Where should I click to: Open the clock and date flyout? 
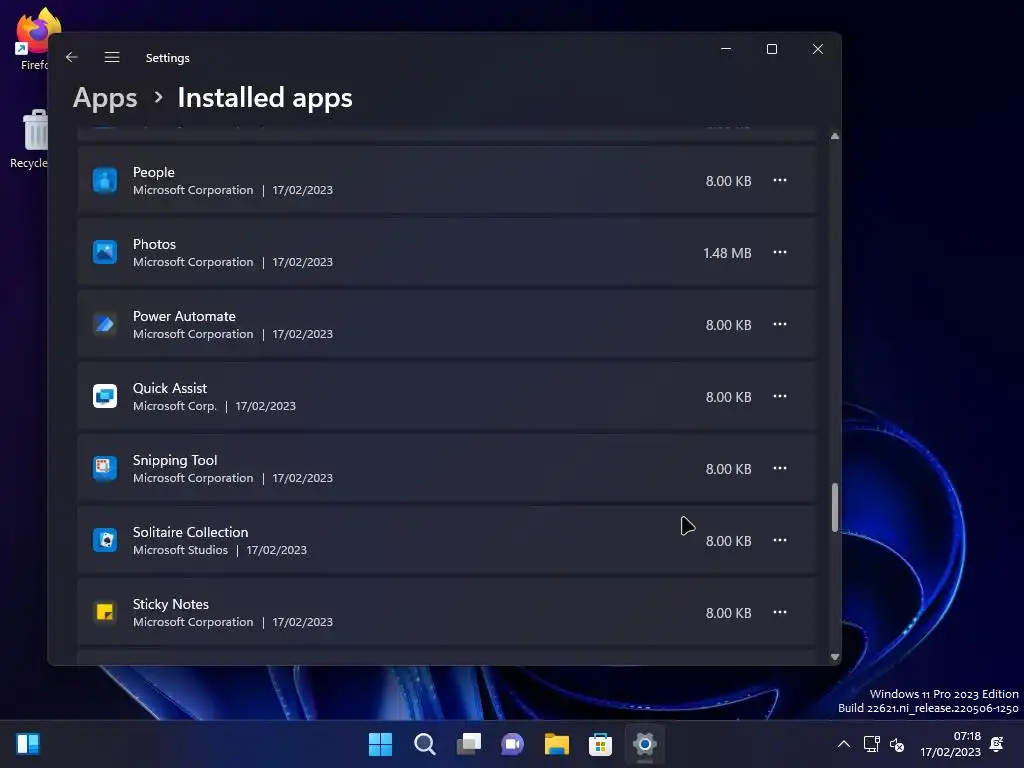(x=951, y=744)
